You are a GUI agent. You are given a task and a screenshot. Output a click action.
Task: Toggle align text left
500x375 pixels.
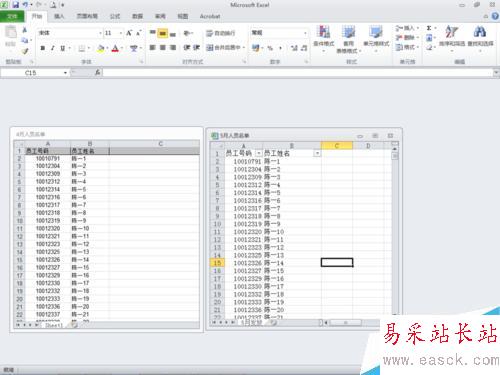(x=152, y=48)
